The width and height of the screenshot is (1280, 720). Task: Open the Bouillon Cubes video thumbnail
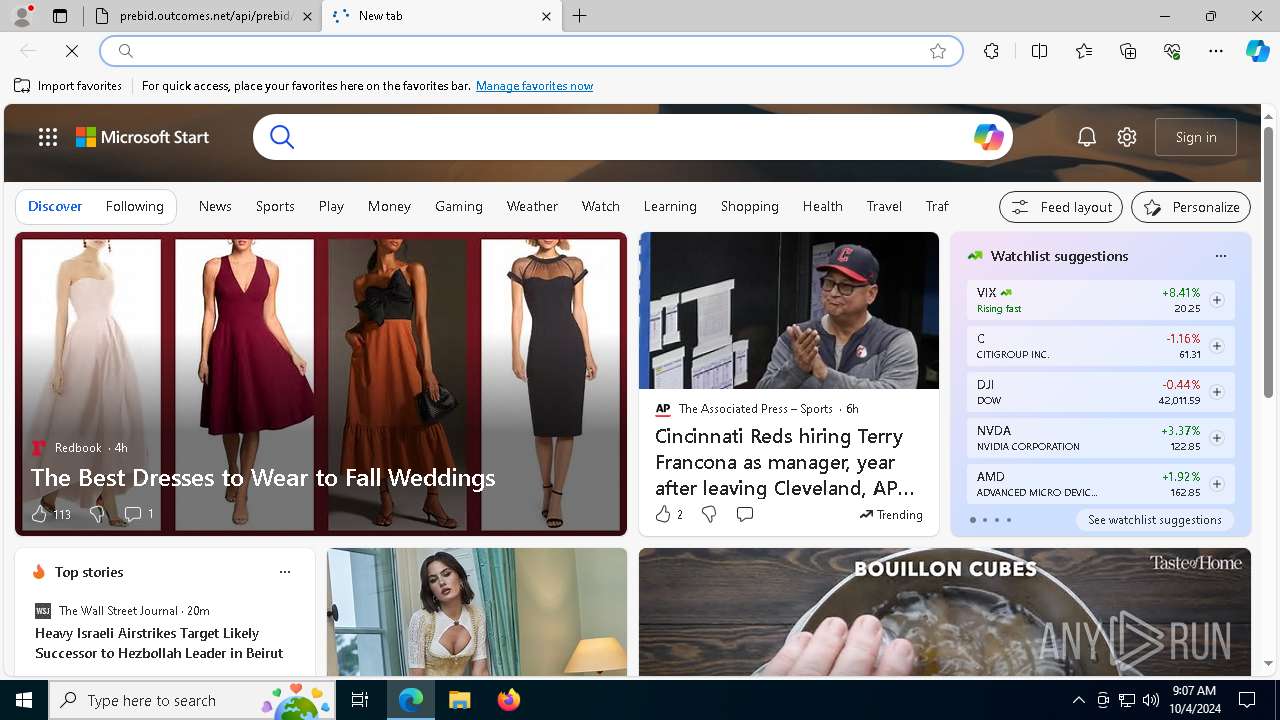click(945, 611)
